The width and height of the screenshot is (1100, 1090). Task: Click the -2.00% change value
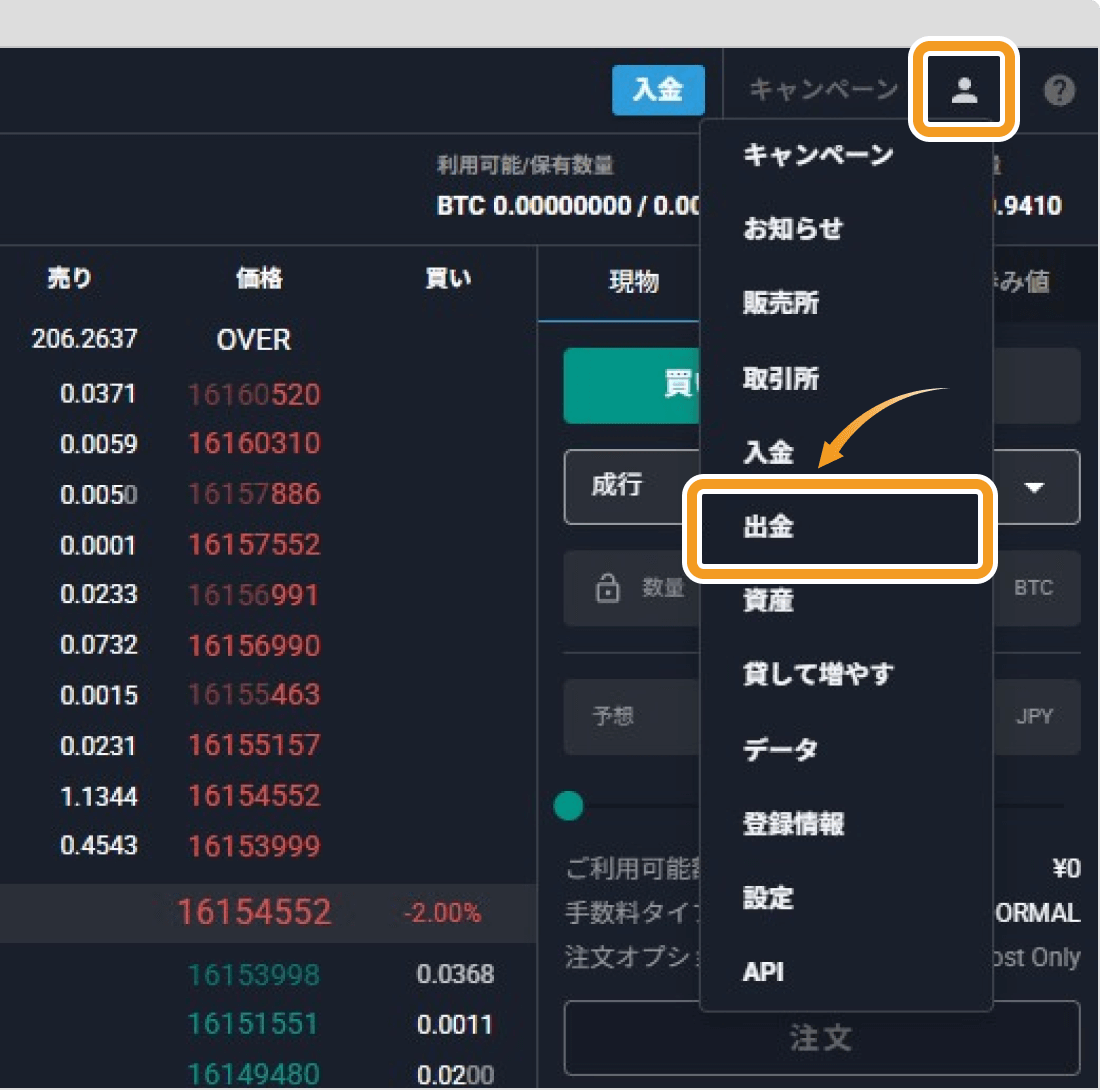pos(442,913)
